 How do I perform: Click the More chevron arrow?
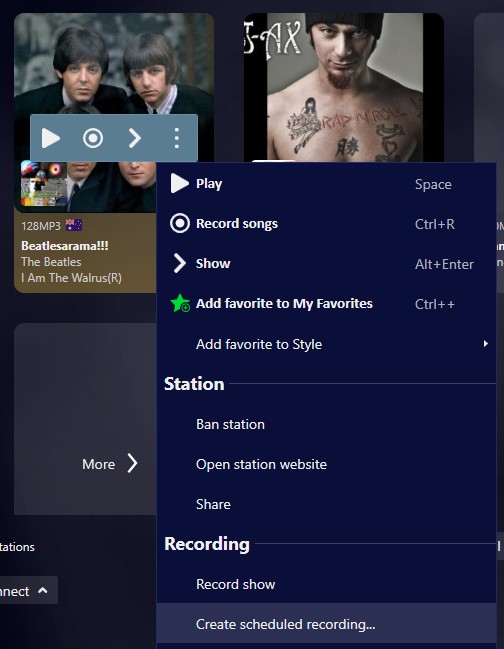(x=132, y=463)
